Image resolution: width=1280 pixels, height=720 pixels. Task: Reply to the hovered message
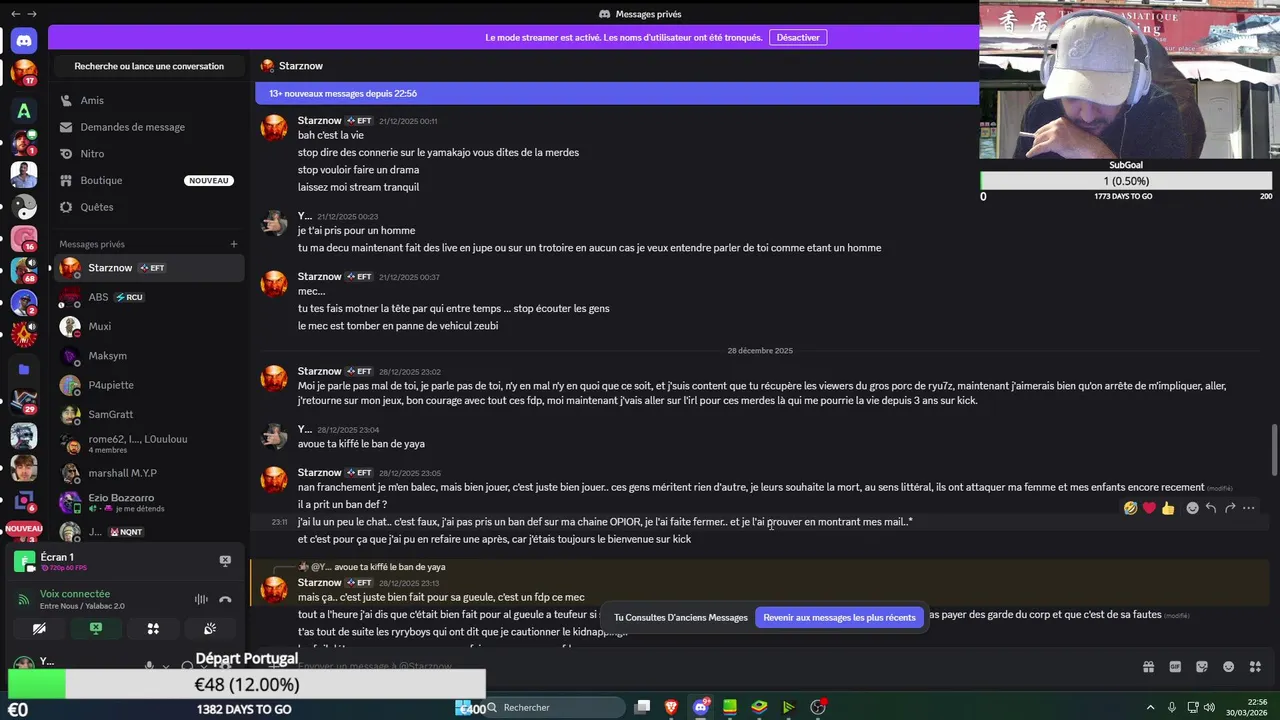(1211, 508)
